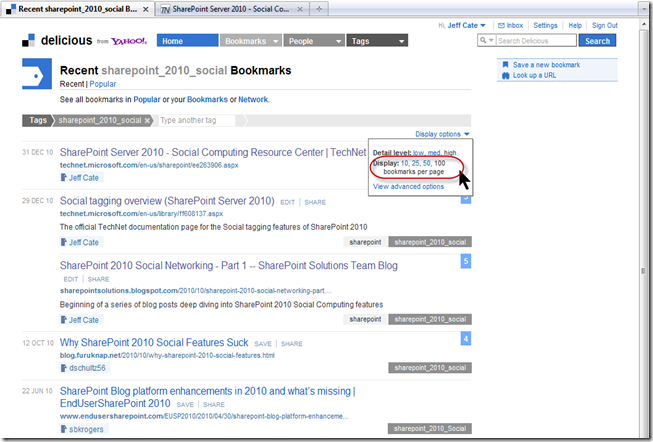Expand the Jeff Cate account dropdown
The image size is (653, 442).
[483, 25]
